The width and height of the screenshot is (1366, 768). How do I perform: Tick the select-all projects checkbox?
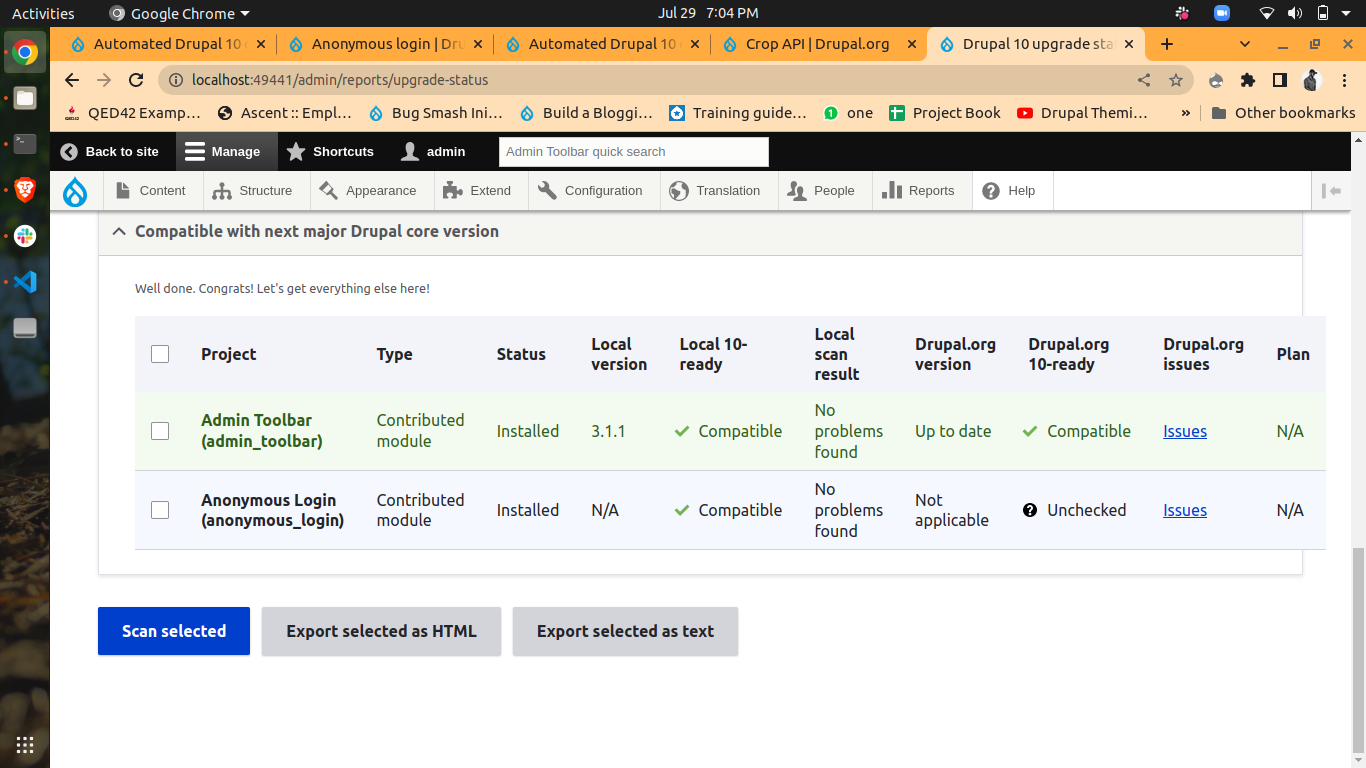[x=160, y=354]
